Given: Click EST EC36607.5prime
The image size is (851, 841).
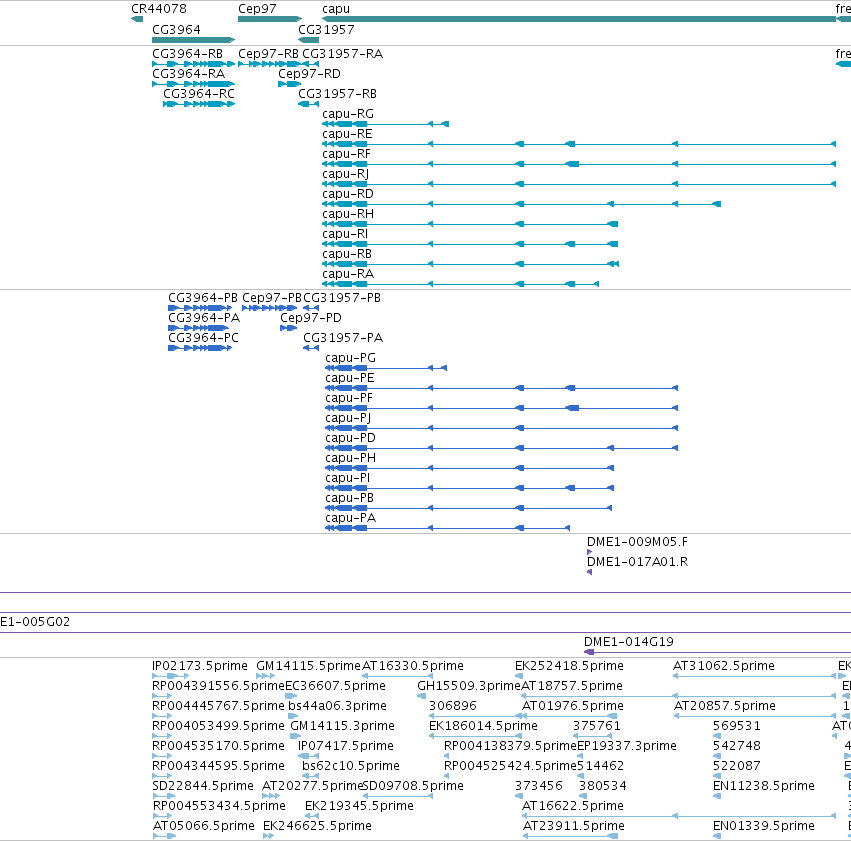Looking at the screenshot, I should click(335, 686).
